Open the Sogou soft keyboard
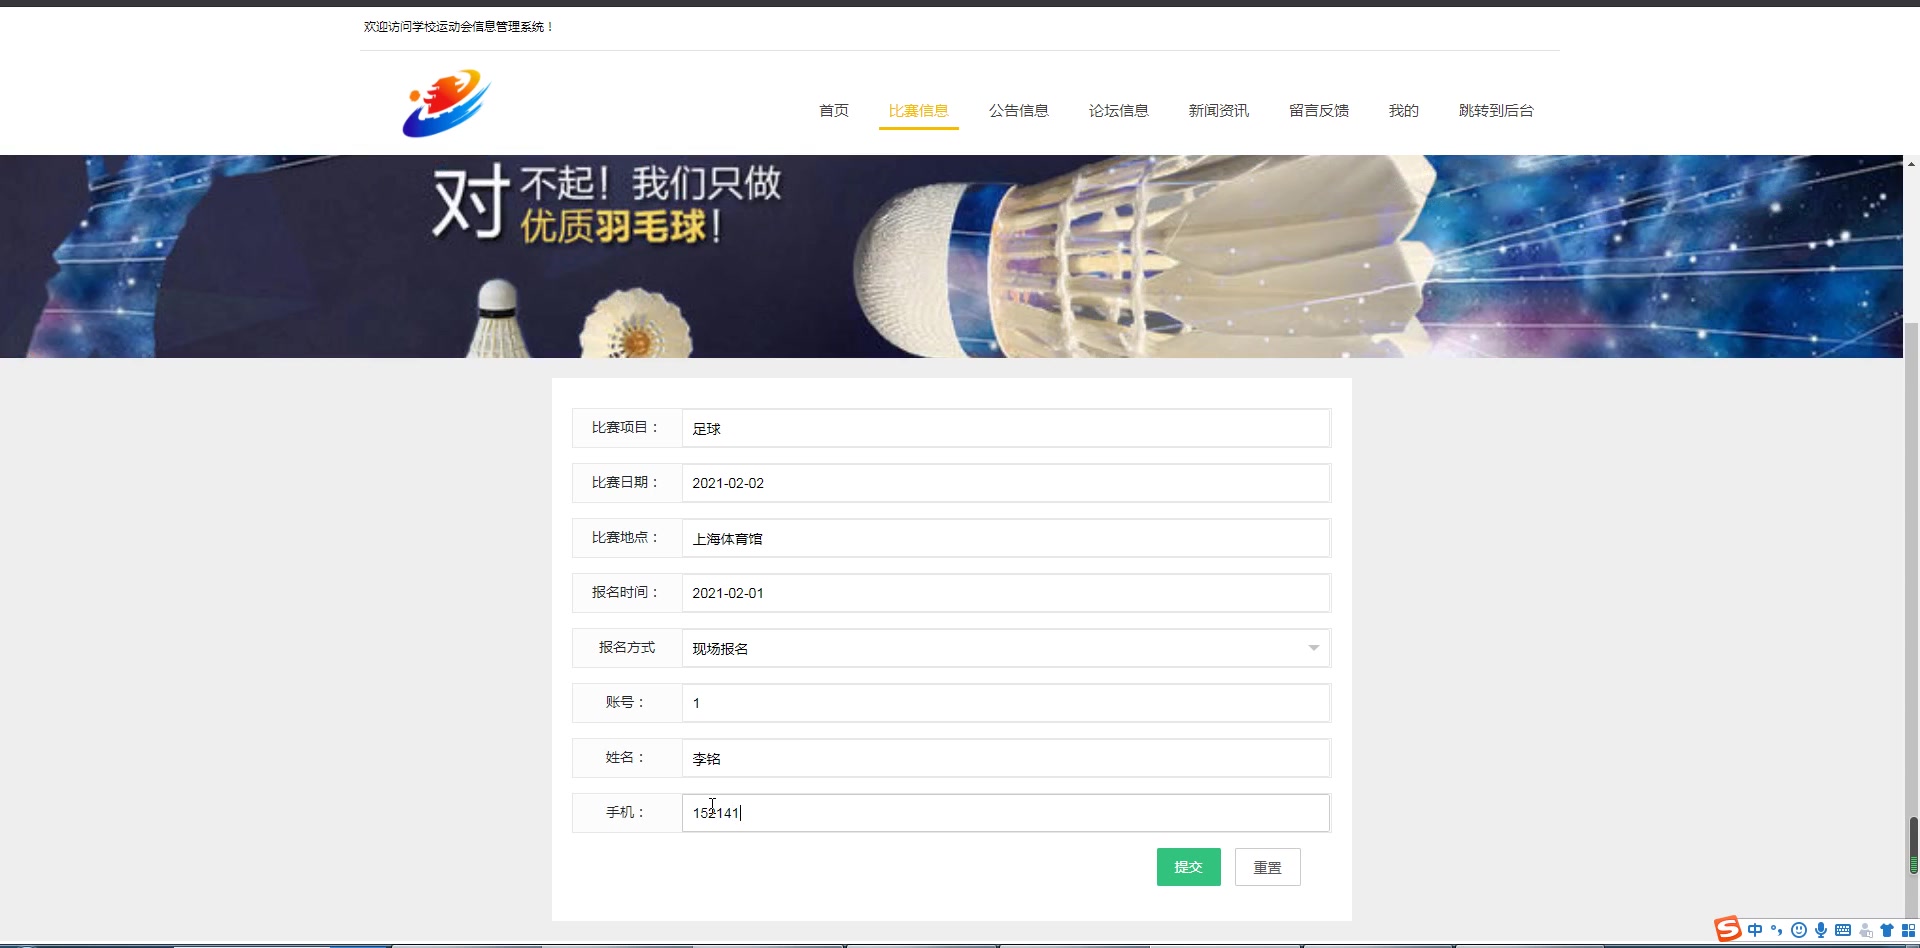The width and height of the screenshot is (1920, 948). click(1843, 930)
